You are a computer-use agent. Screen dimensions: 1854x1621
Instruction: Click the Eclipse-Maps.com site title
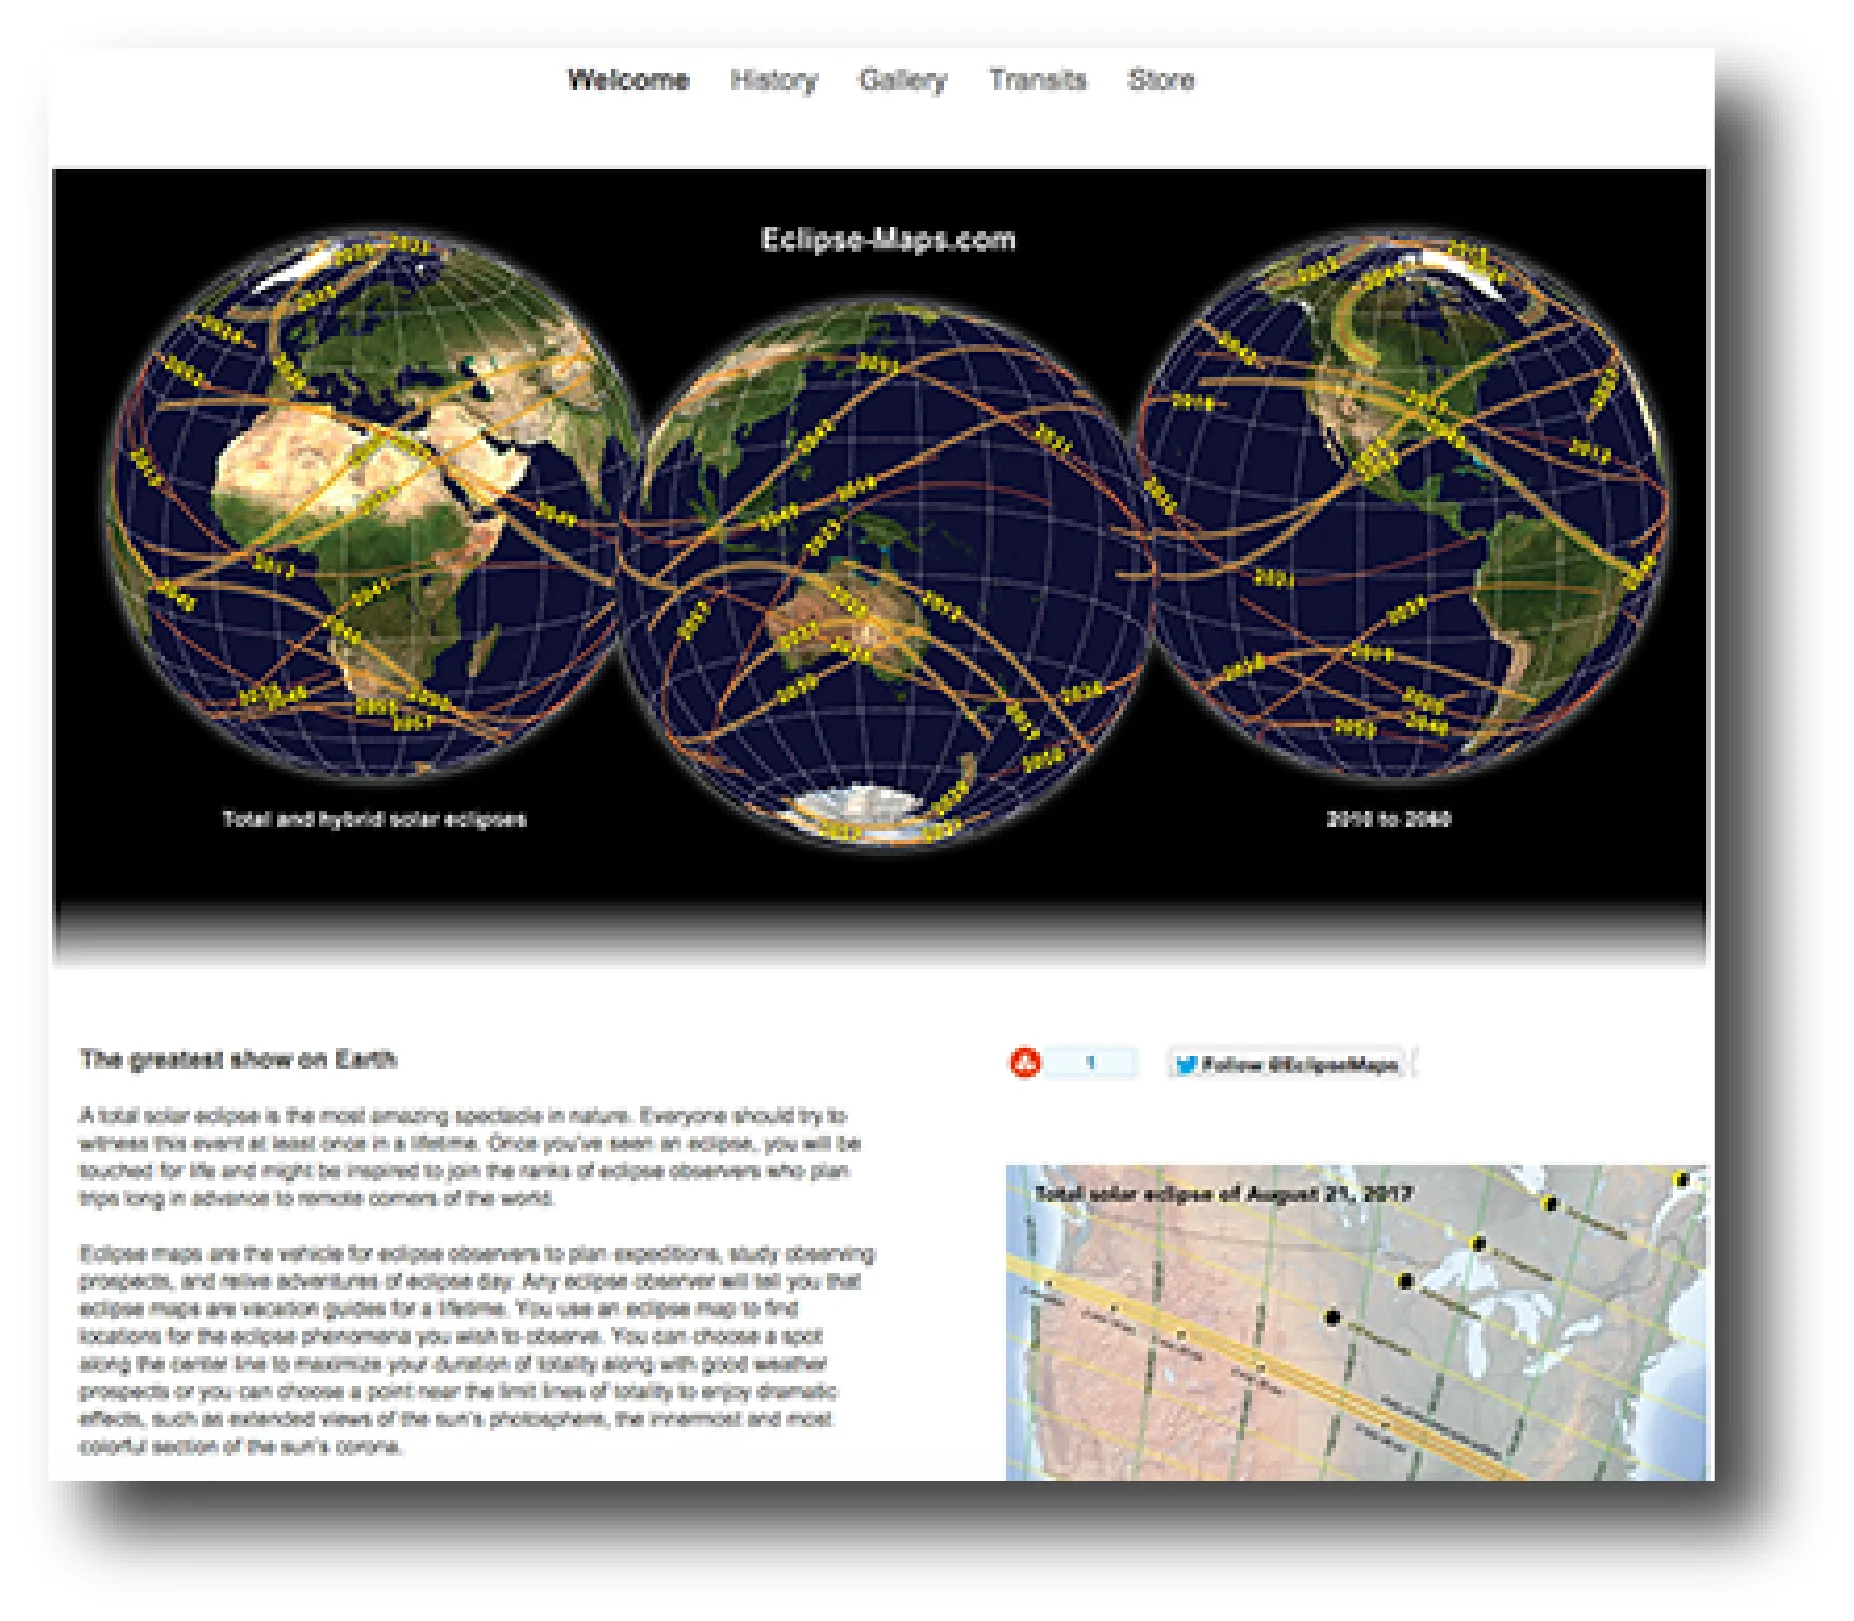coord(888,239)
